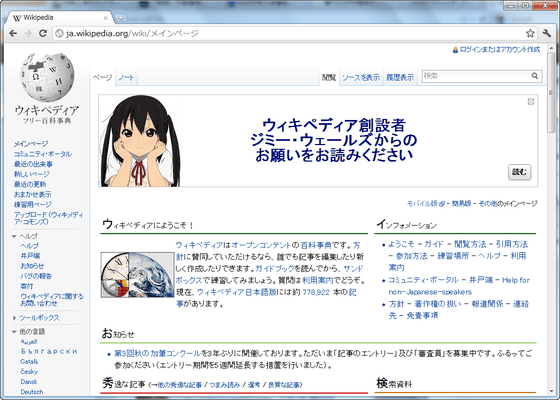Viewport: 560px width, 400px height.
Task: Select the ページ tab
Action: pyautogui.click(x=102, y=78)
